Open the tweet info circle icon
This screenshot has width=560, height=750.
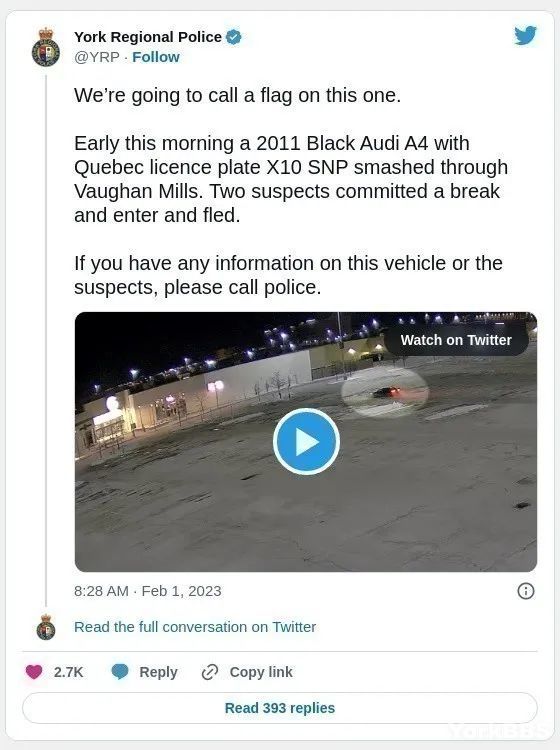click(x=526, y=591)
